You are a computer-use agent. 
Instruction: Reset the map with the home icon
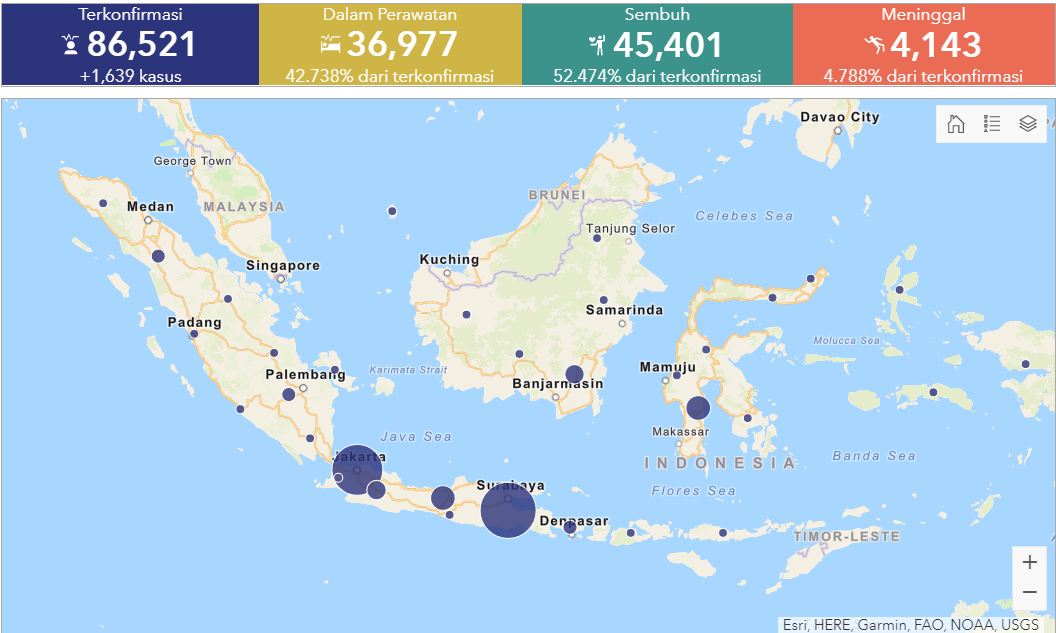coord(956,124)
